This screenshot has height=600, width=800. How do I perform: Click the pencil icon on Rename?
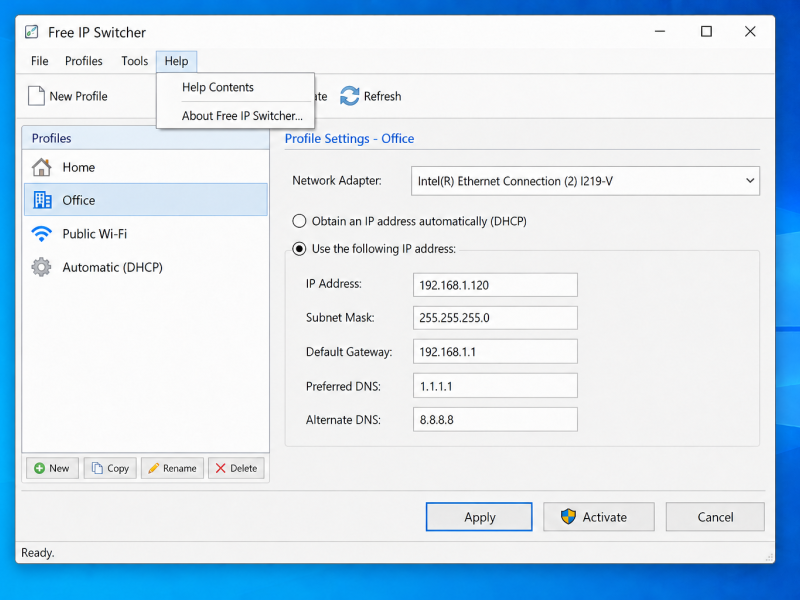pos(153,468)
